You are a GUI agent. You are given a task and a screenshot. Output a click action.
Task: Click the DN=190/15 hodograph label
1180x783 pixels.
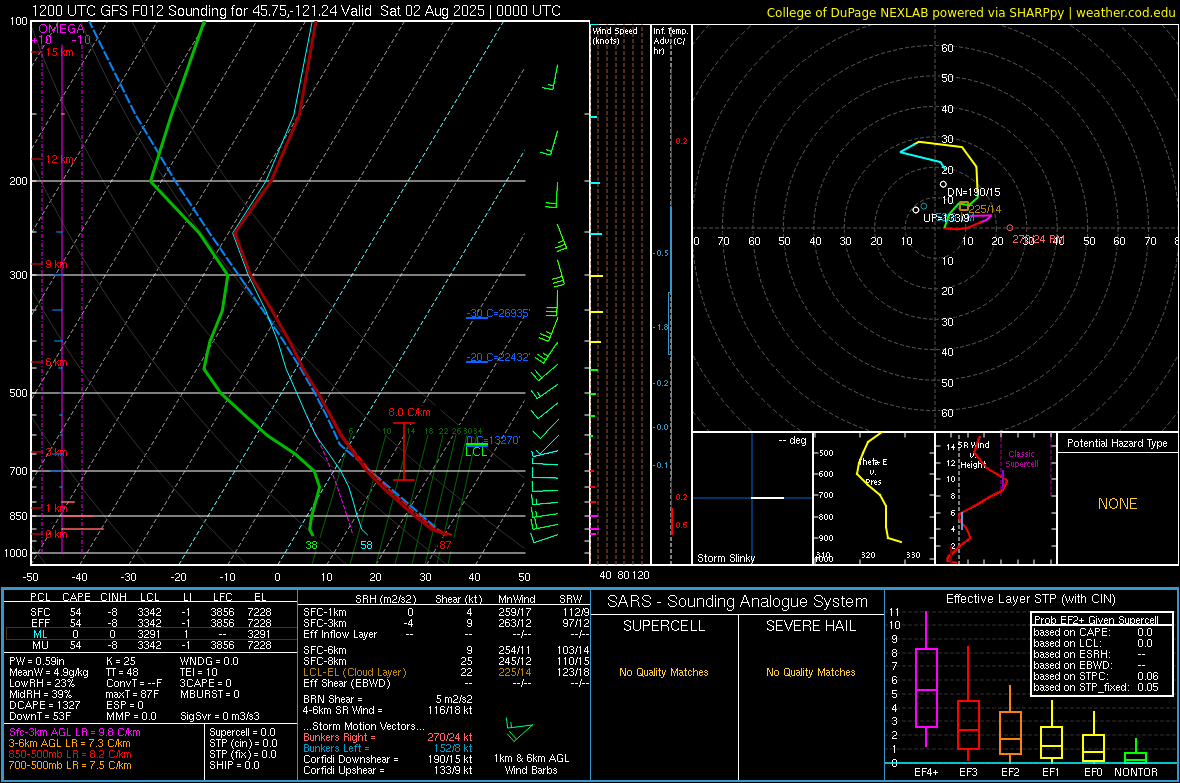pyautogui.click(x=974, y=192)
